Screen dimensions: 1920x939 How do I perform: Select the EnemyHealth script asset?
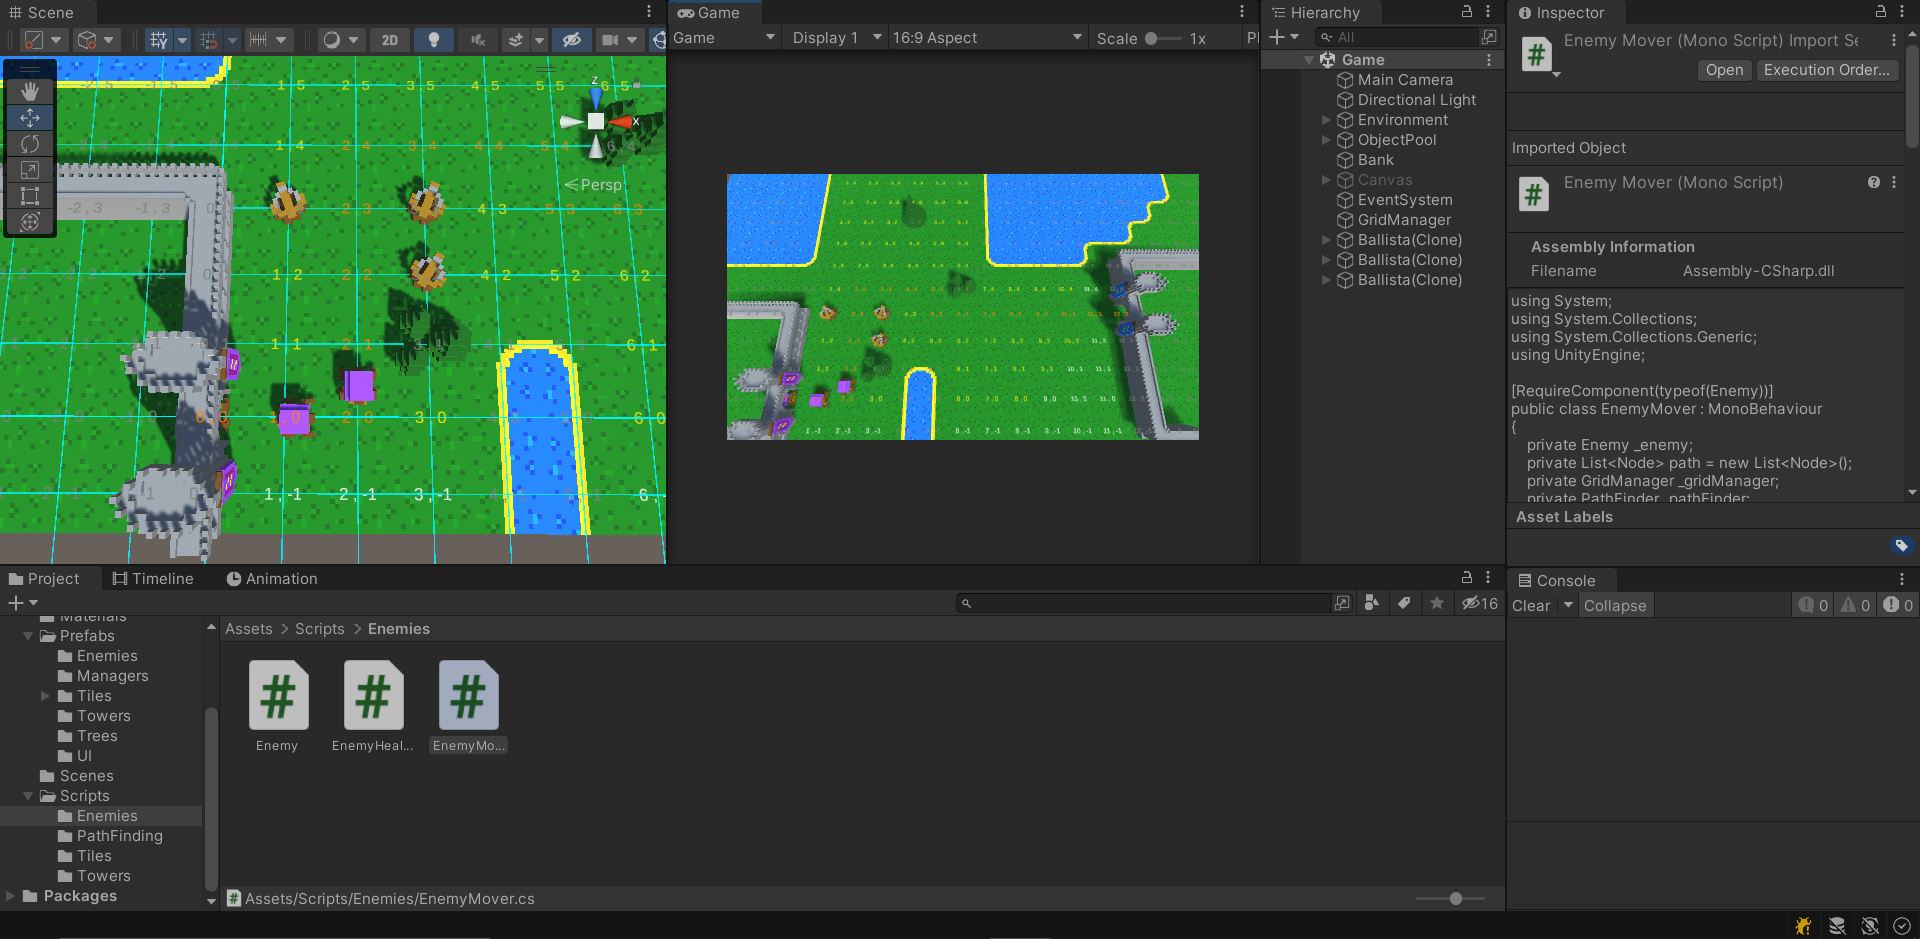(373, 706)
